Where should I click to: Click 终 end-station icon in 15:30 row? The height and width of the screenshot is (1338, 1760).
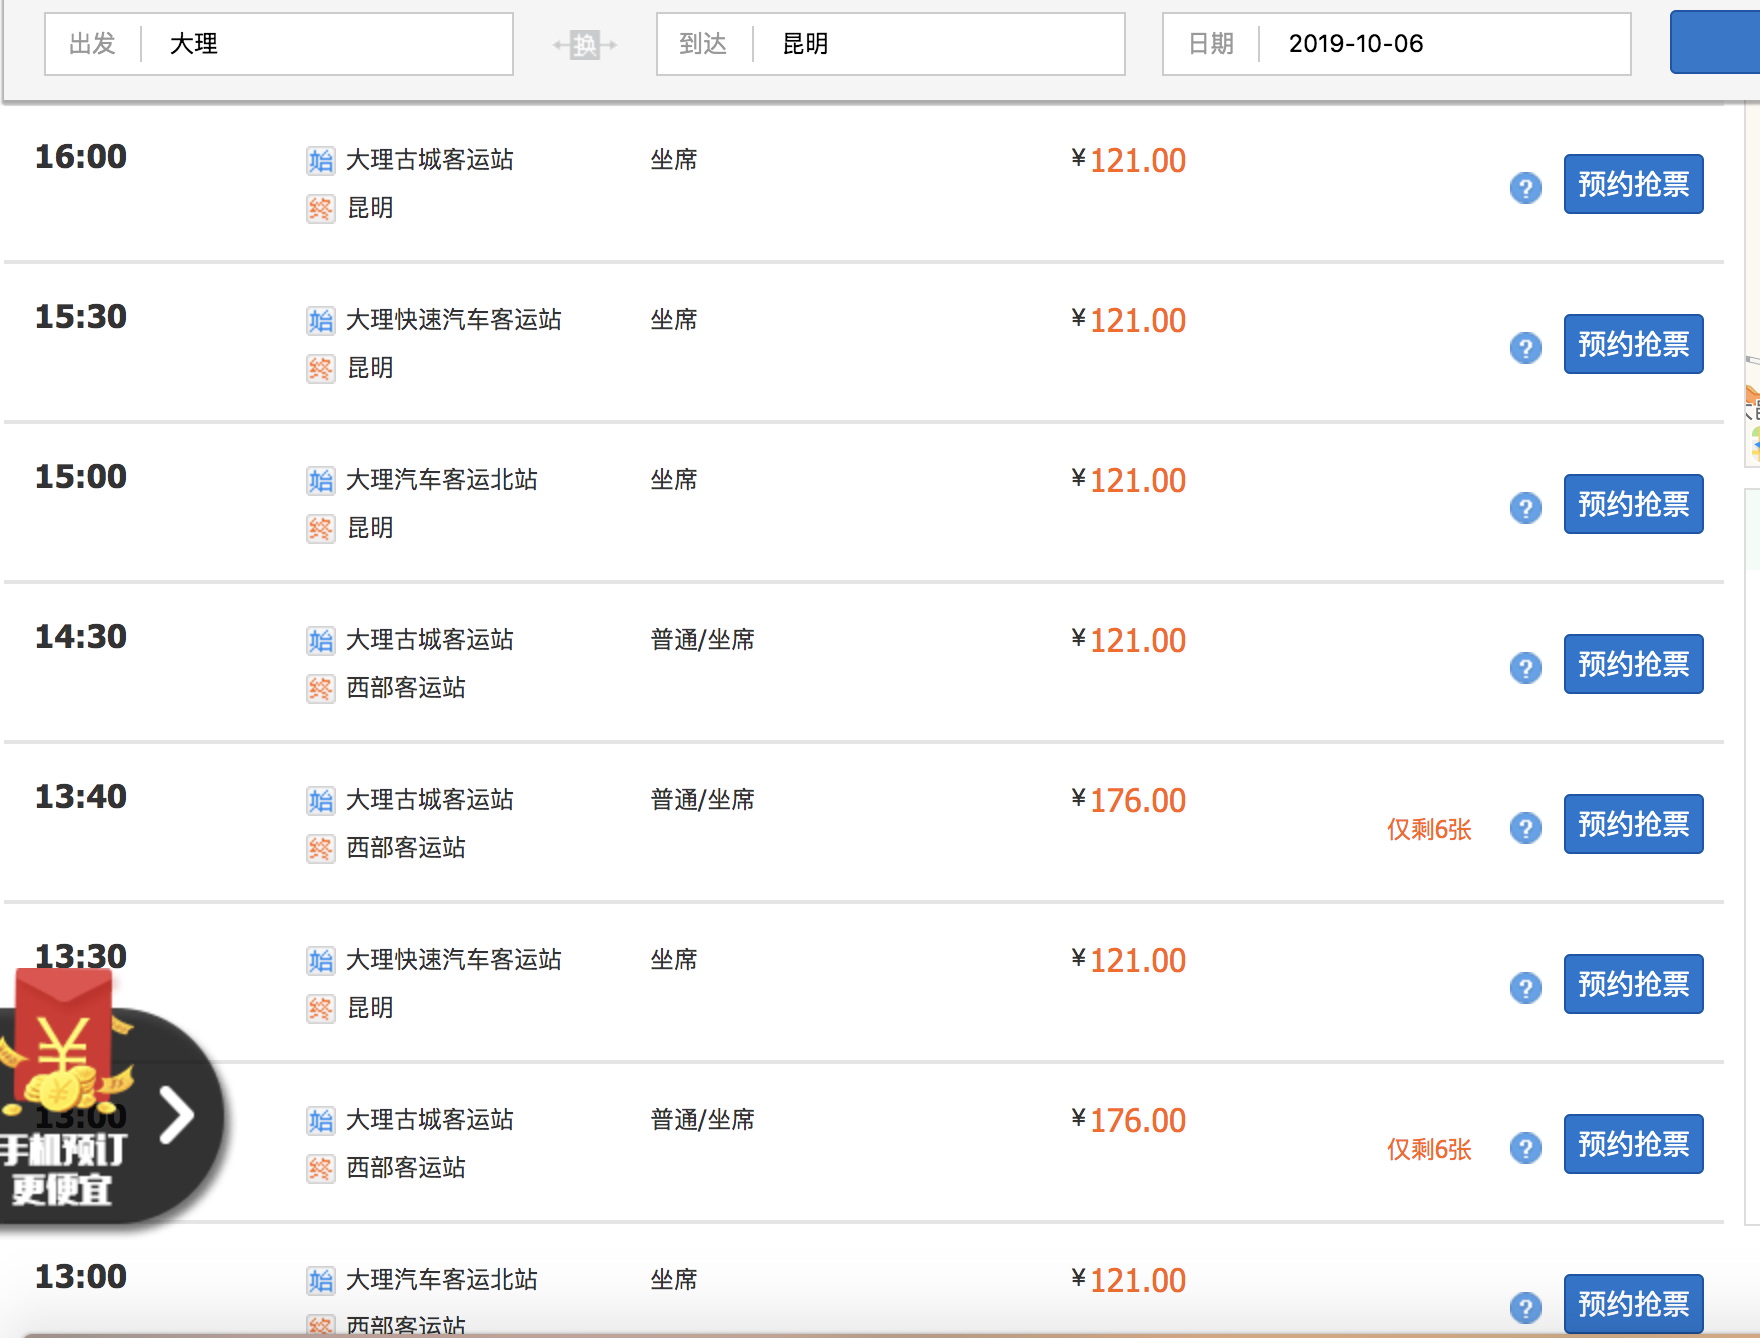click(320, 368)
